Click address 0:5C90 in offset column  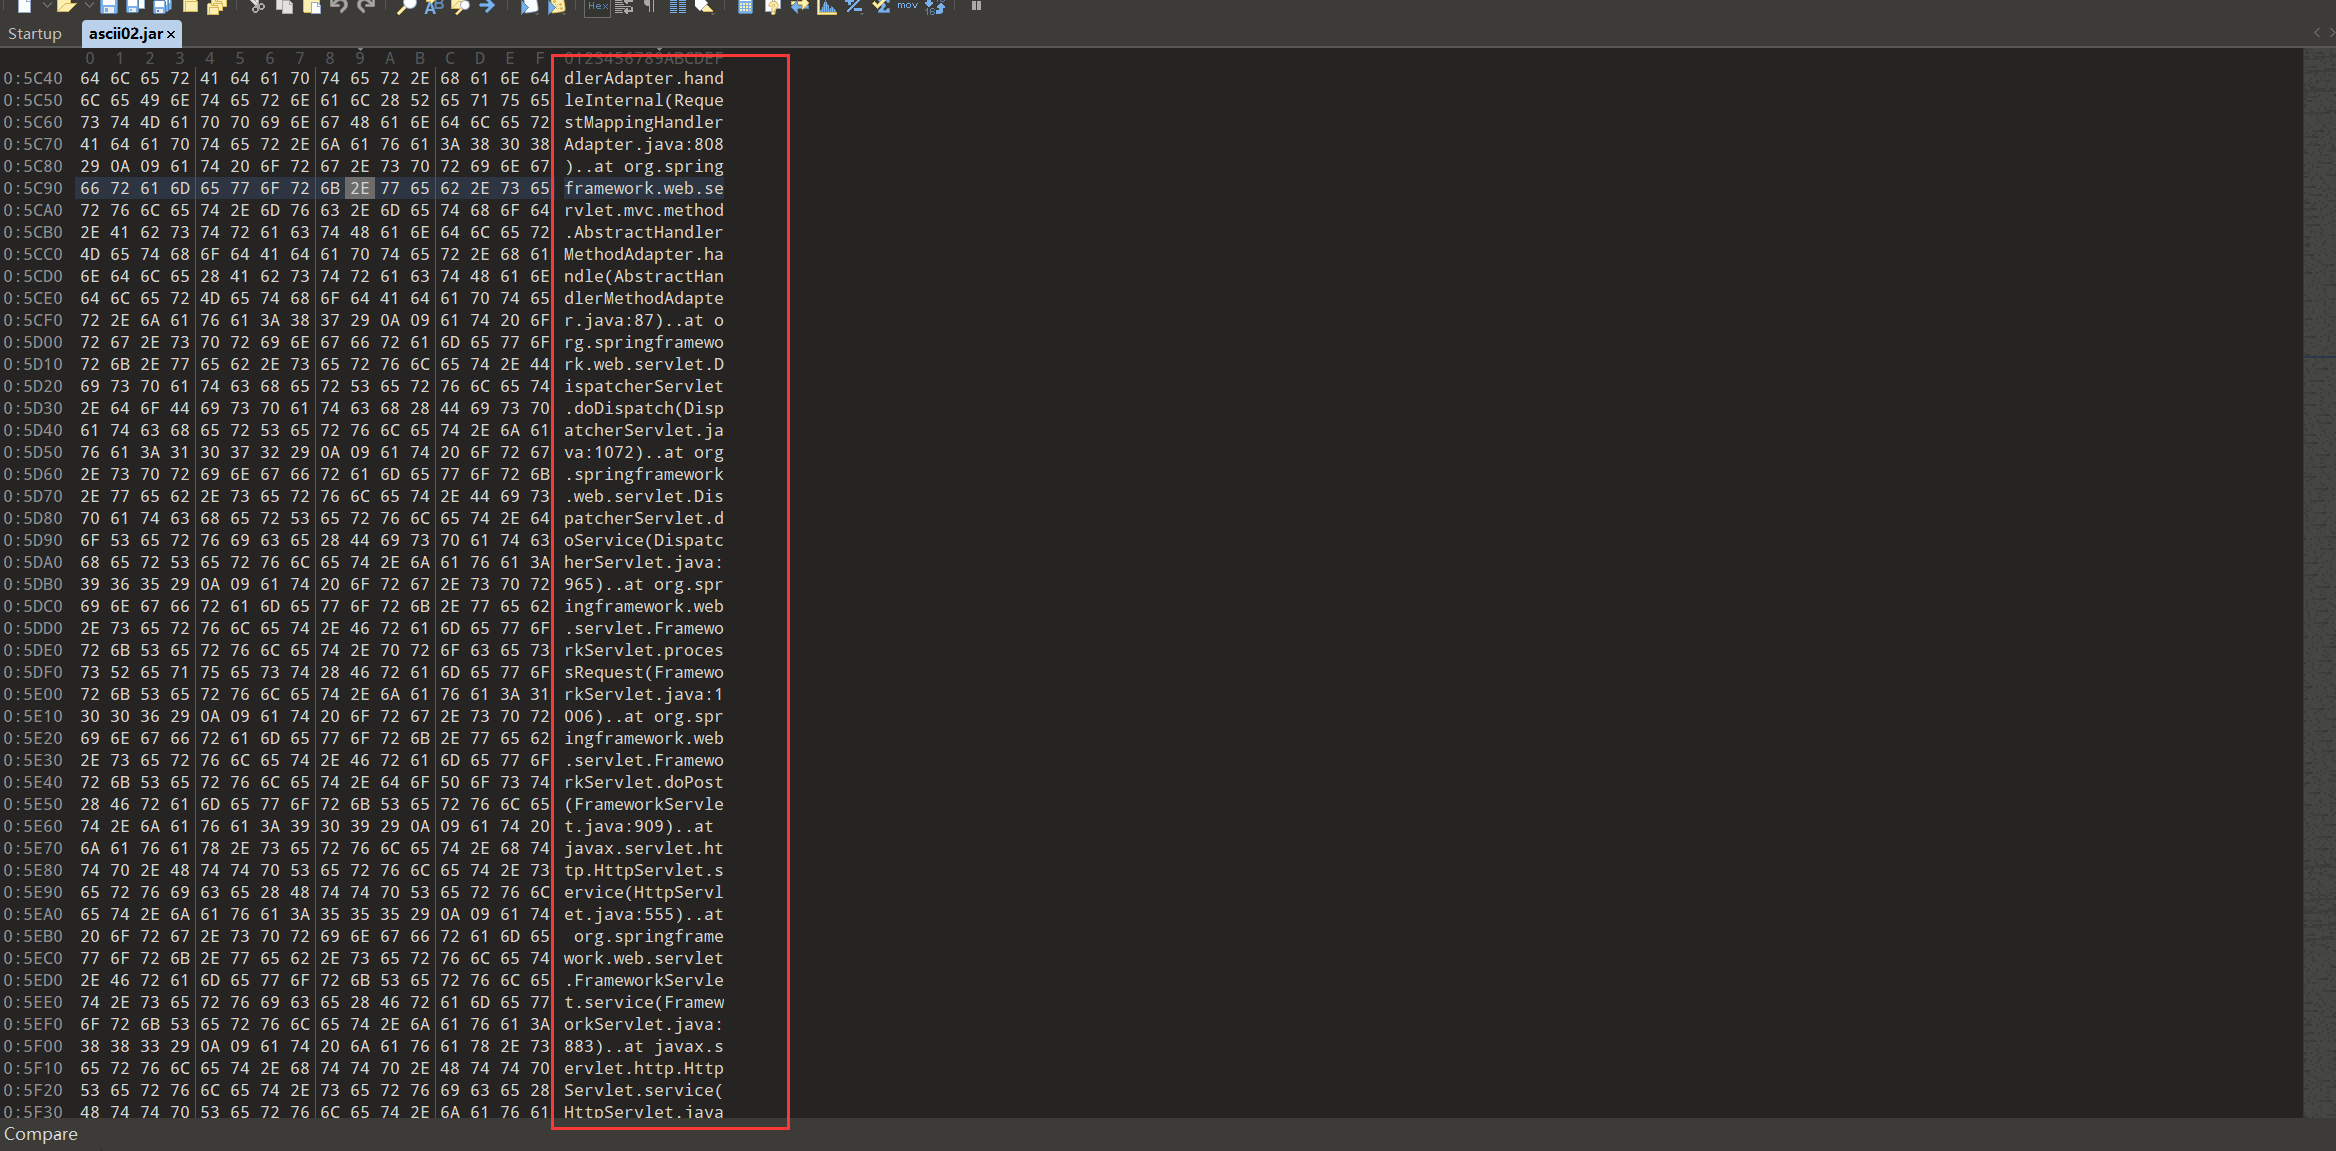[33, 188]
